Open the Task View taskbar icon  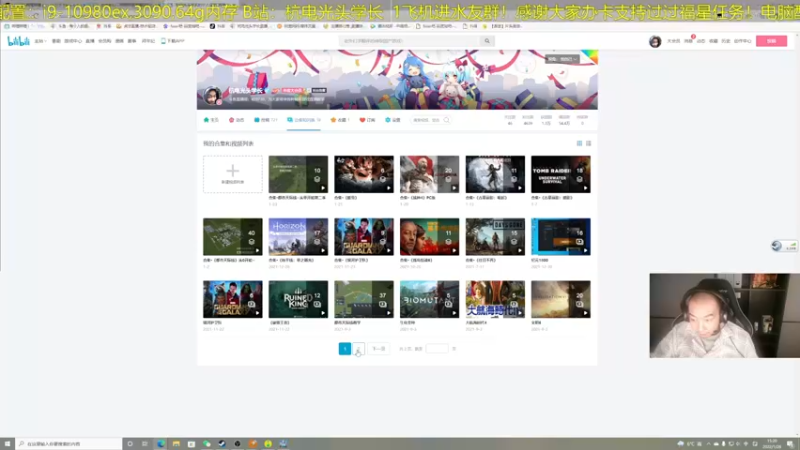tap(145, 444)
